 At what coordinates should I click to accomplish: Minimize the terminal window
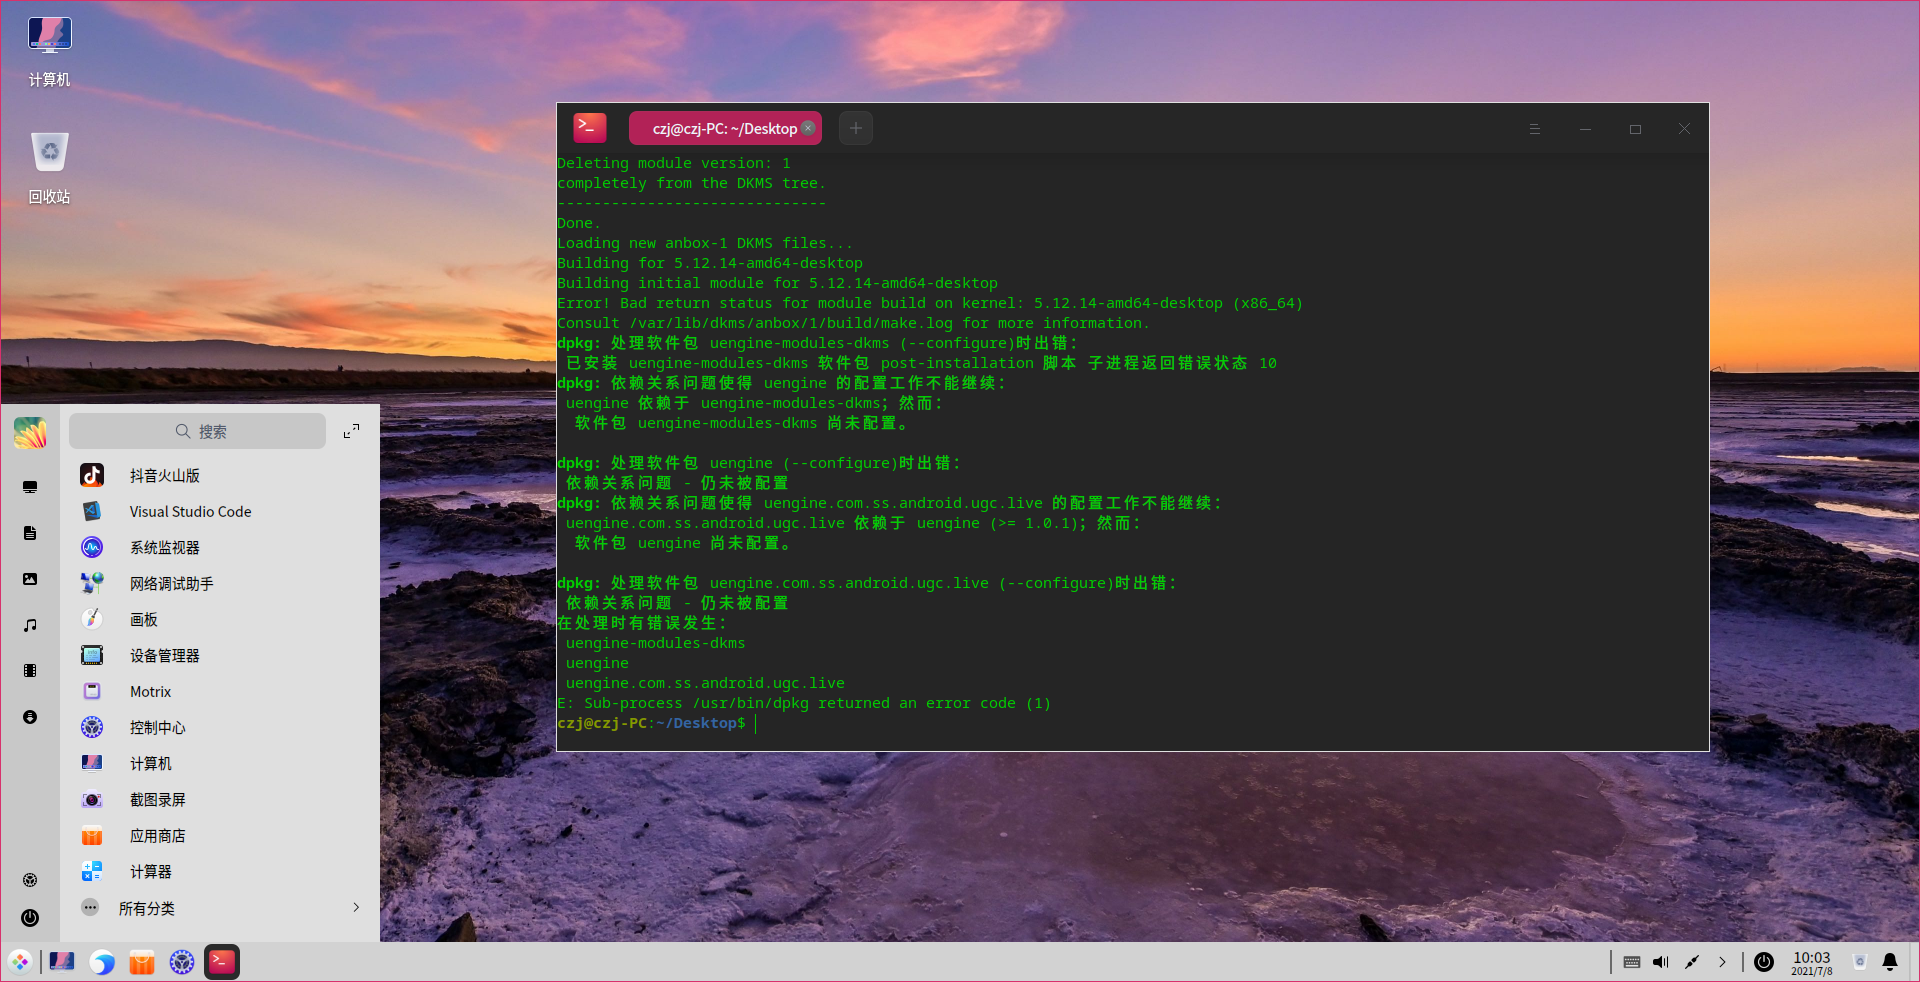[1585, 128]
